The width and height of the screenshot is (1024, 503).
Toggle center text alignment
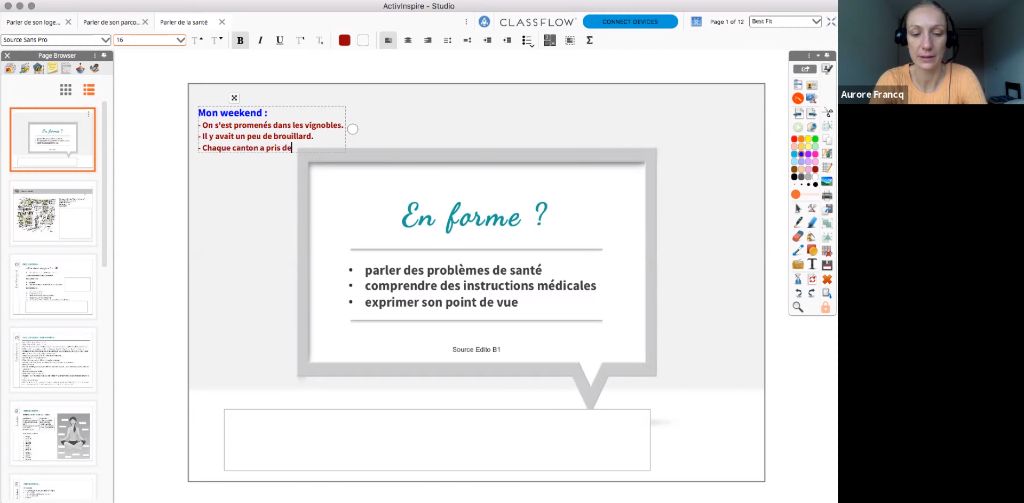click(408, 41)
